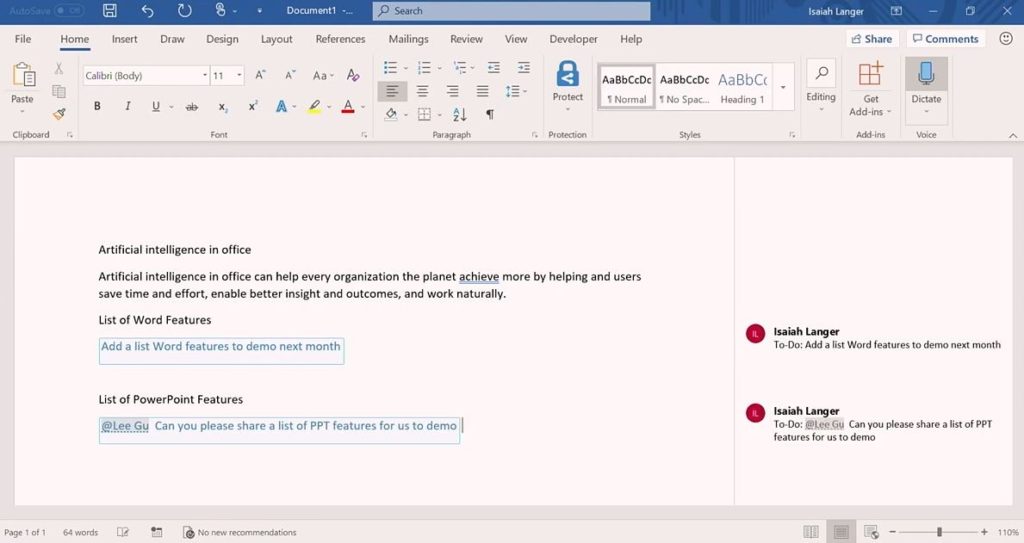Open the font name dropdown

tap(204, 75)
